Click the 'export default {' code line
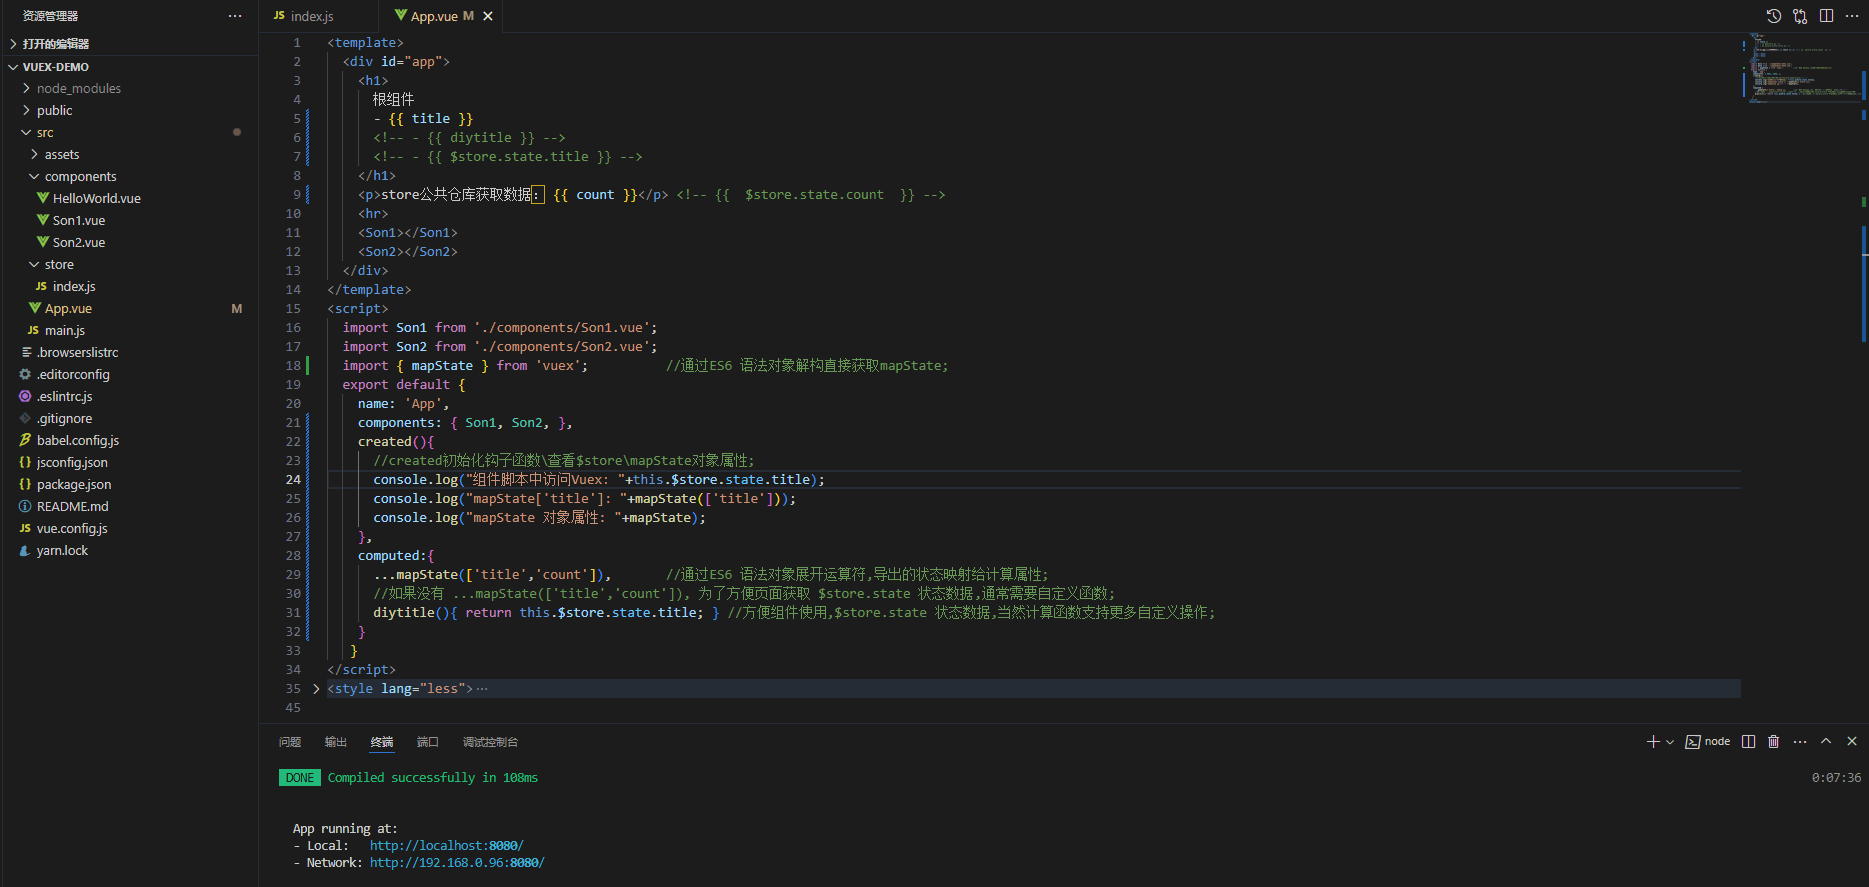 coord(404,385)
